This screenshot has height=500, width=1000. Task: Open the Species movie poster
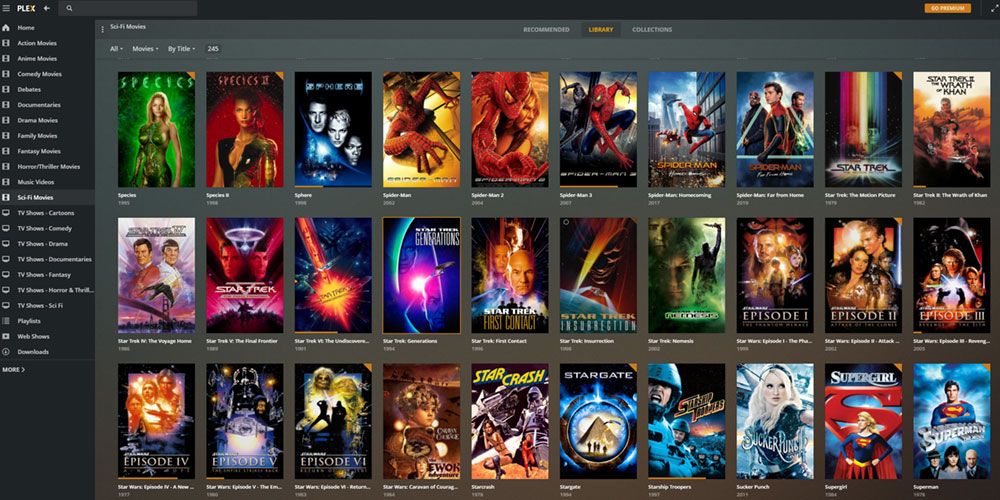pyautogui.click(x=156, y=129)
